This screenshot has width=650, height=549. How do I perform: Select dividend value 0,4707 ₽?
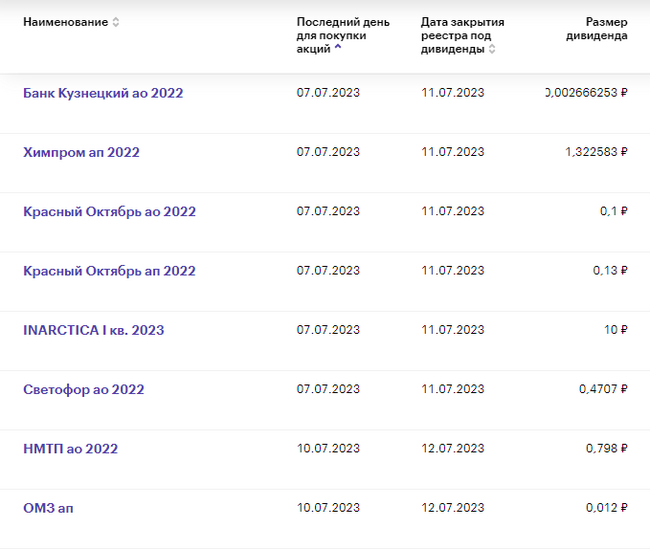(x=603, y=389)
